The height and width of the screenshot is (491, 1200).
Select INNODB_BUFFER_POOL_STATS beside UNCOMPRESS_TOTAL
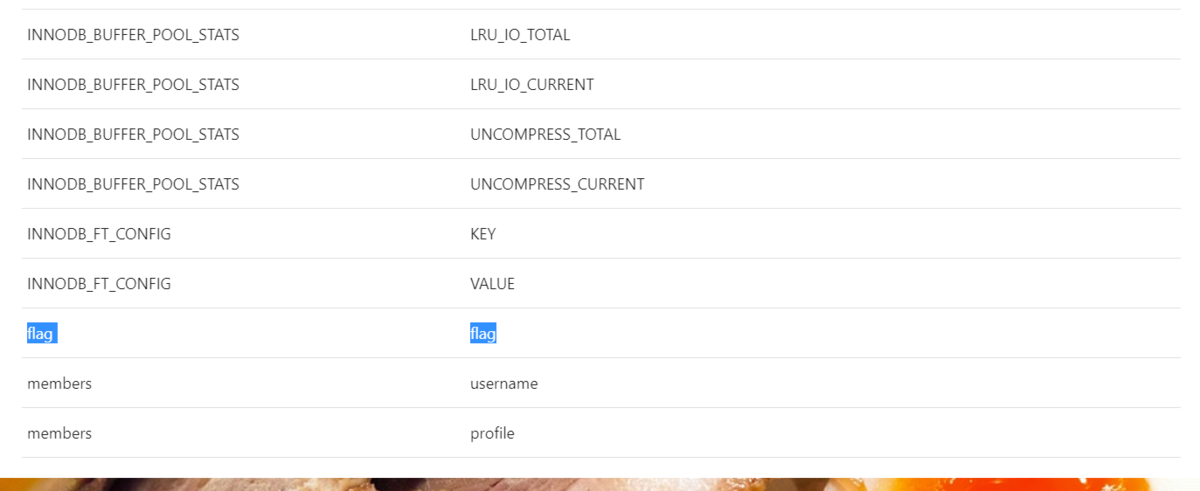coord(133,134)
